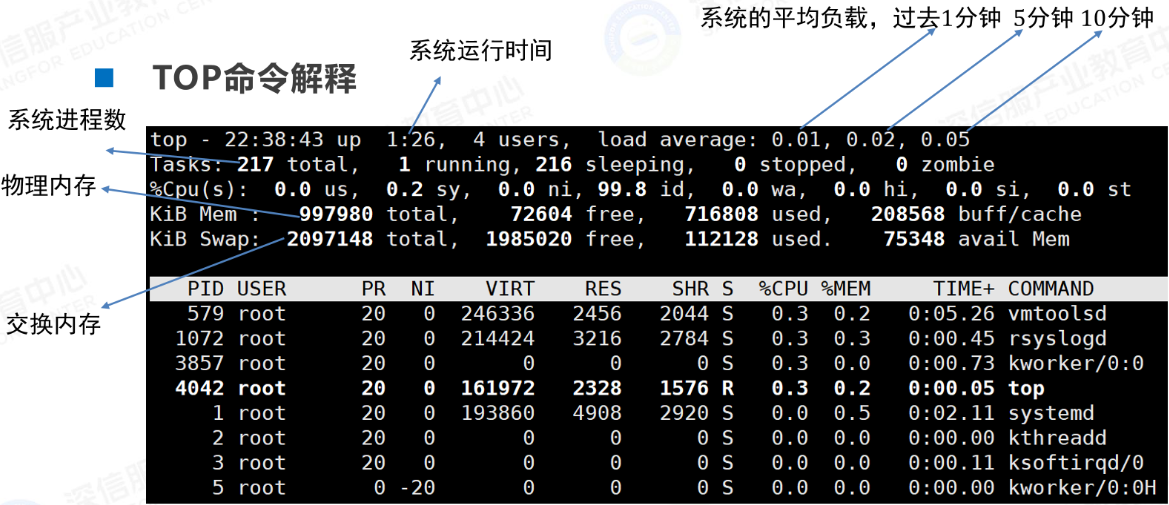Screen dimensions: 1169x505
Task: Click the "USER" column header
Action: click(x=262, y=289)
